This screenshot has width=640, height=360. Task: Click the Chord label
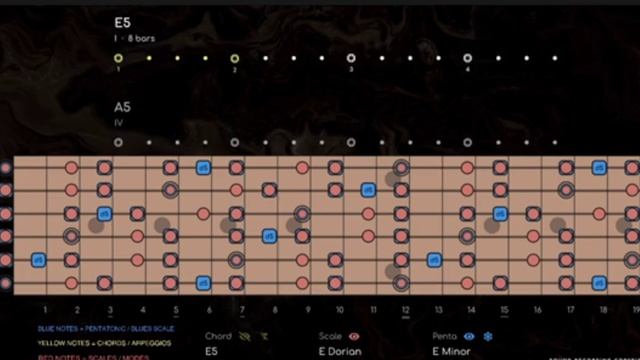(x=218, y=336)
